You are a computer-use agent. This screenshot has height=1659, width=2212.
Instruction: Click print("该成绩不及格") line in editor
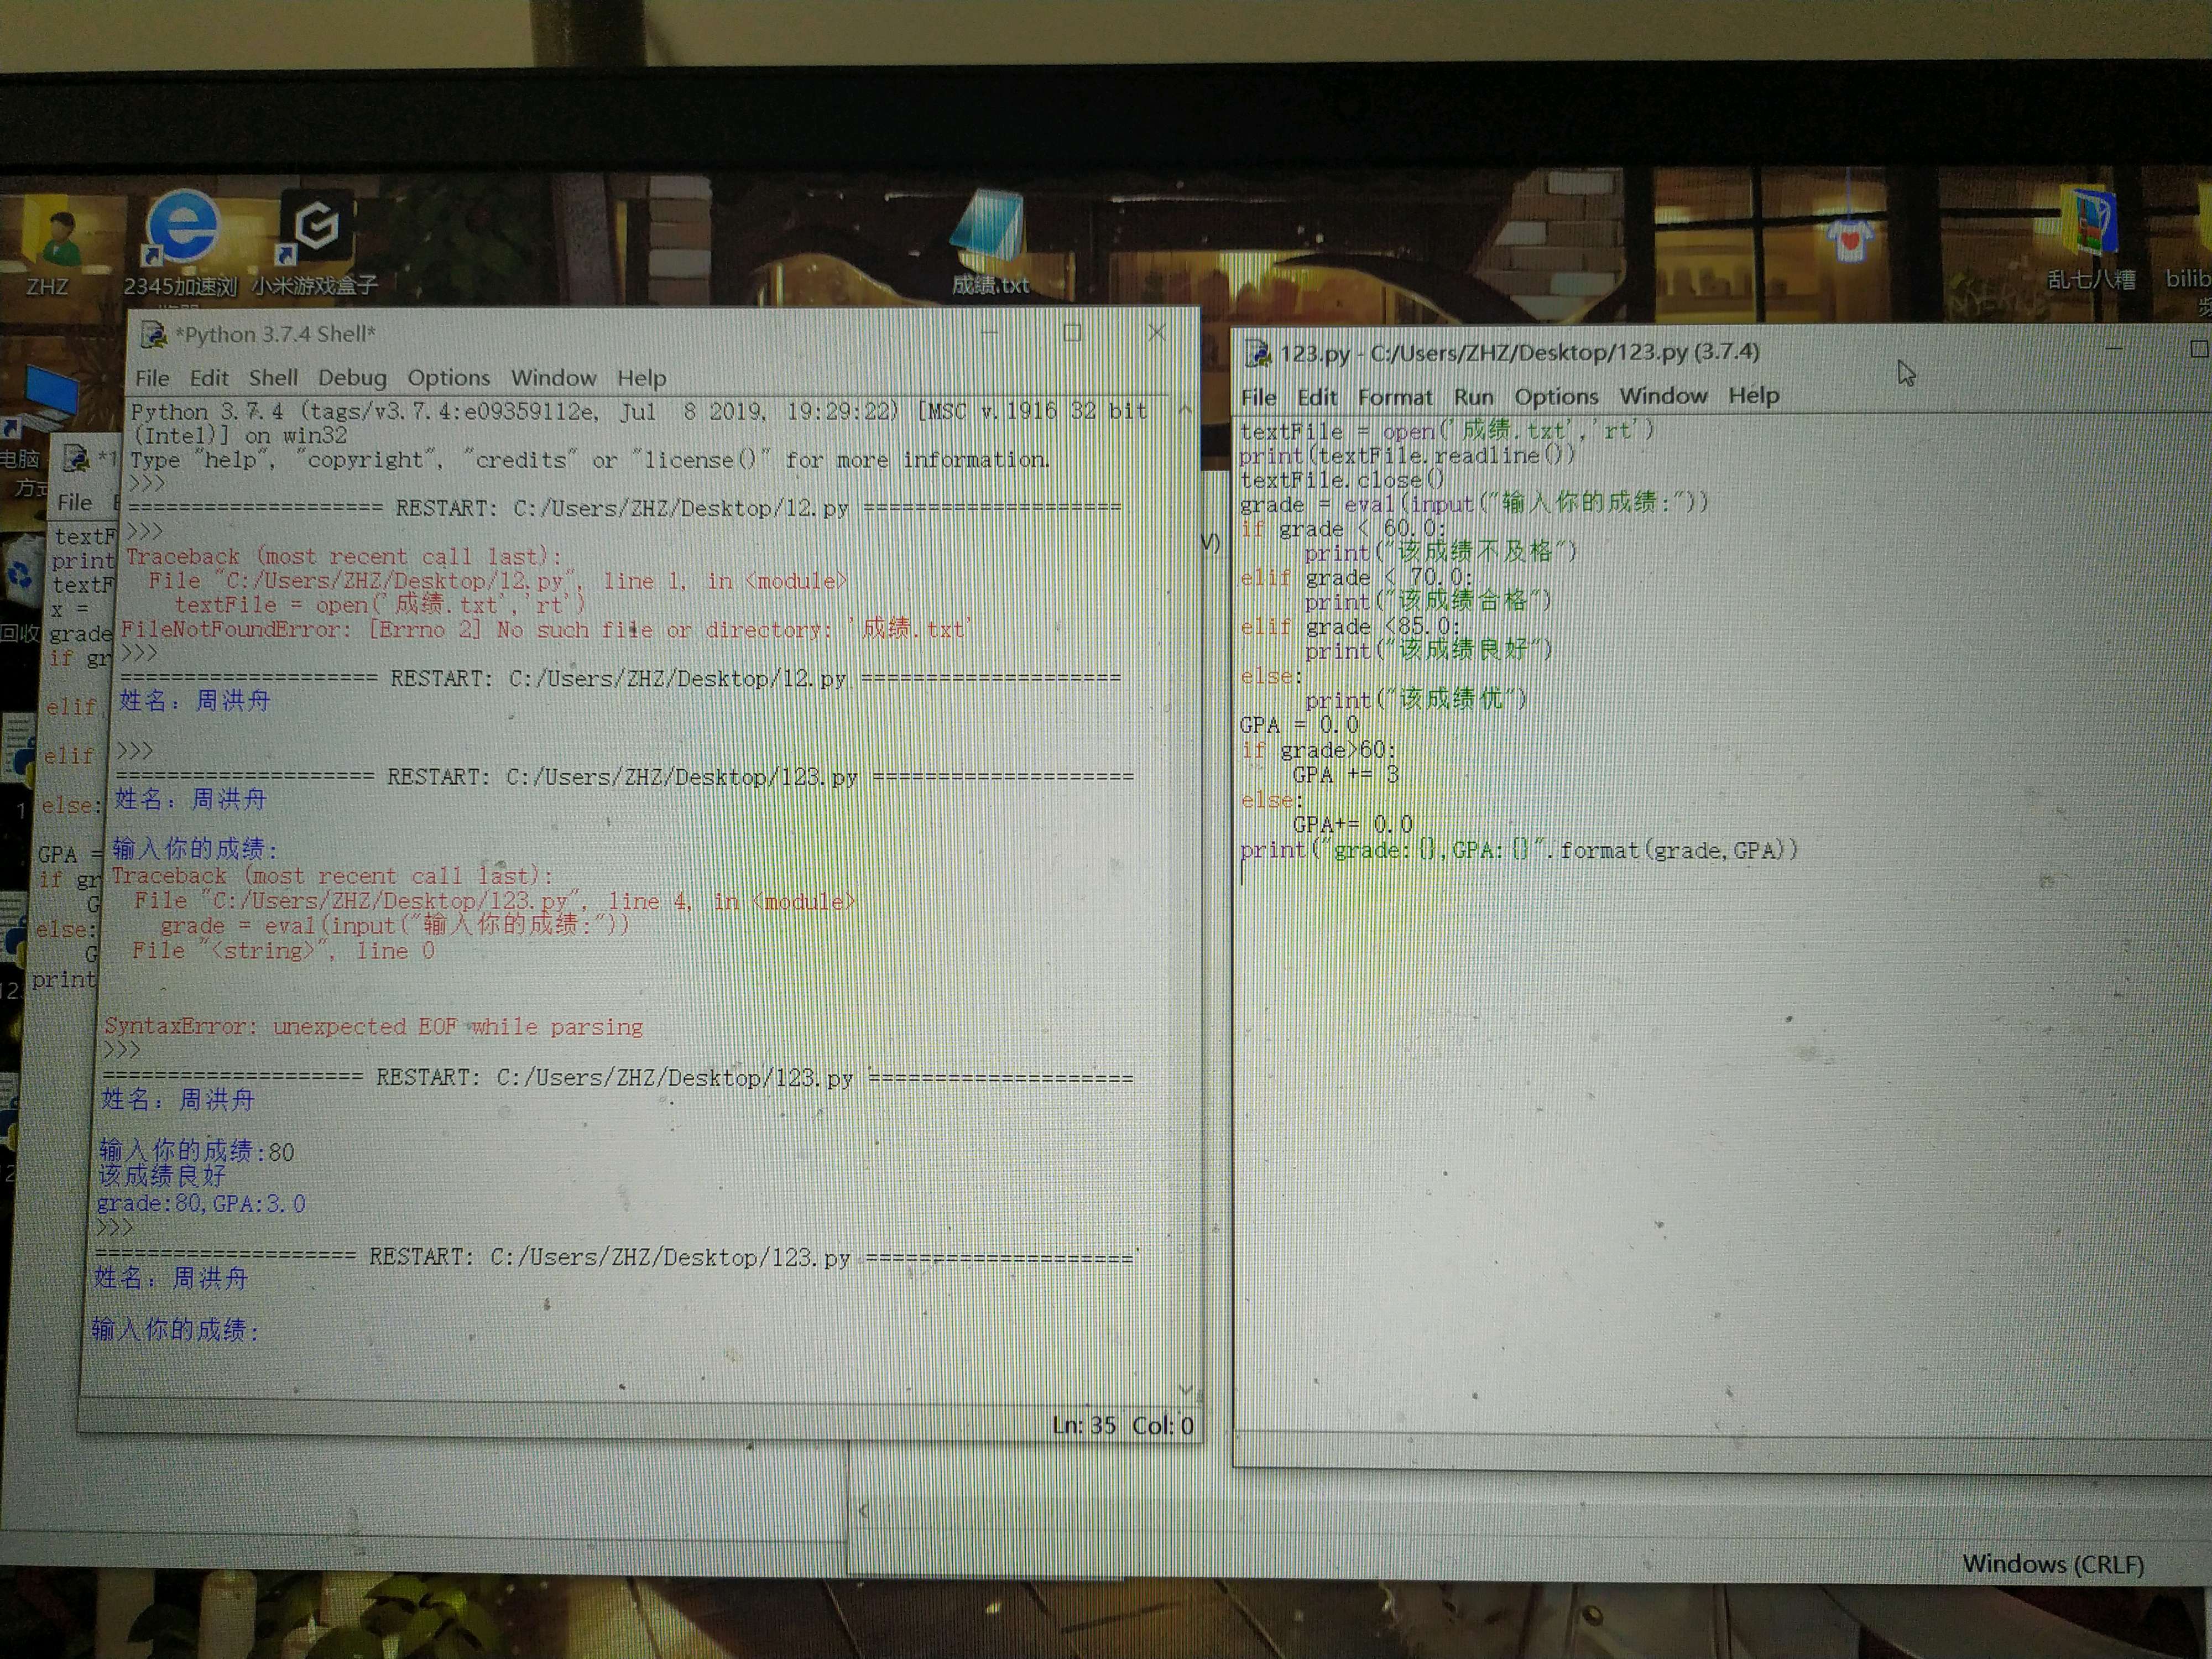click(x=1440, y=552)
